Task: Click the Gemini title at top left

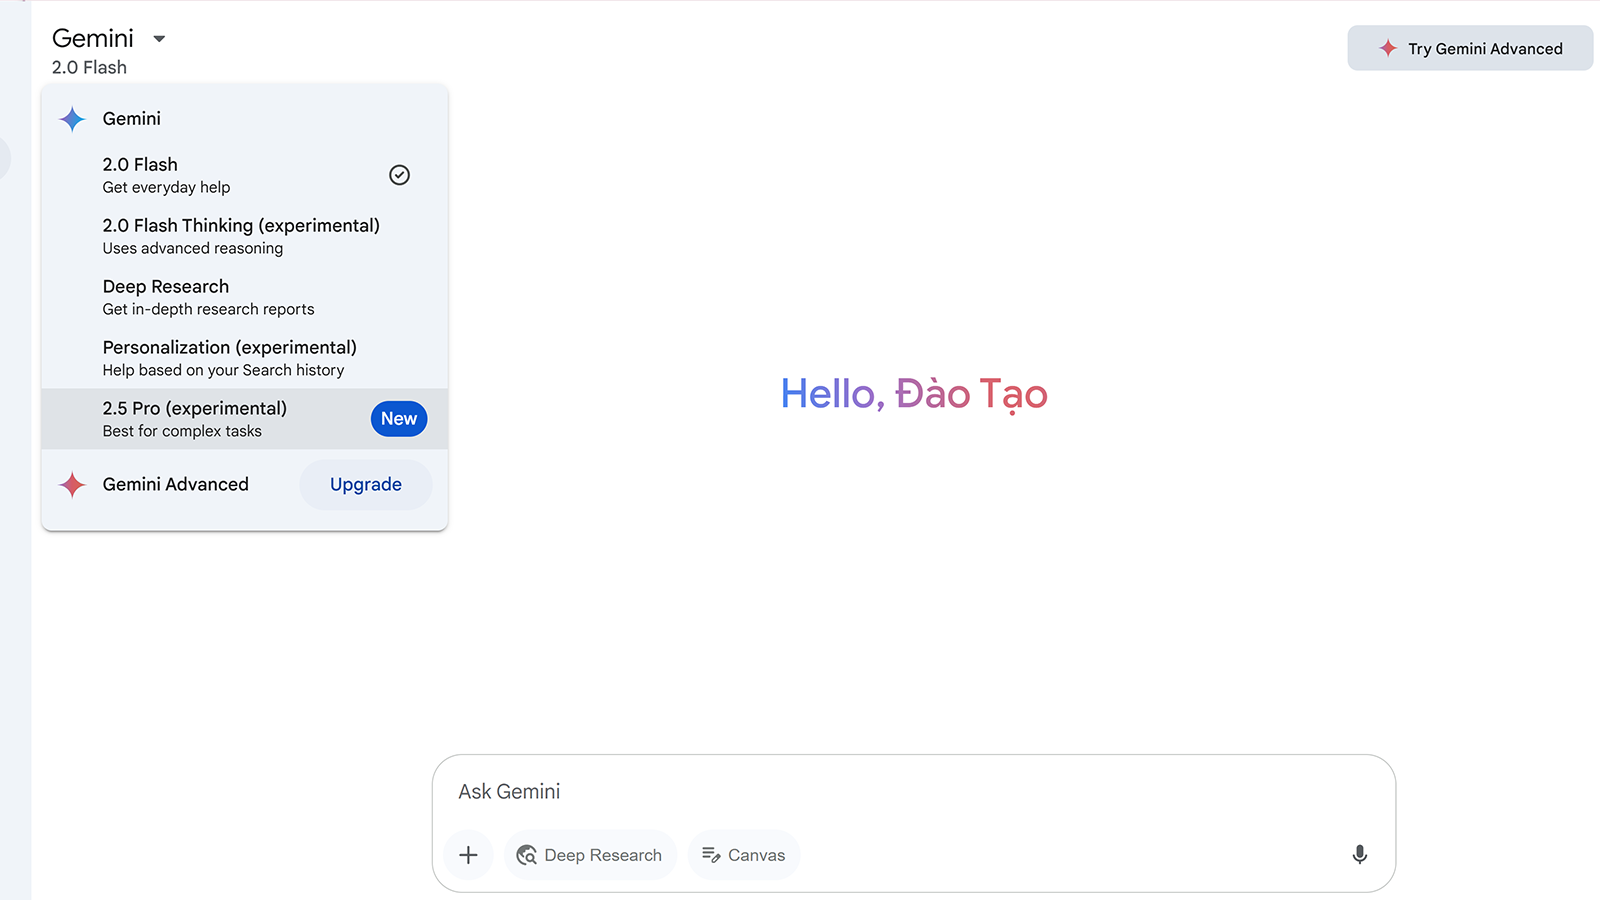Action: pyautogui.click(x=93, y=38)
